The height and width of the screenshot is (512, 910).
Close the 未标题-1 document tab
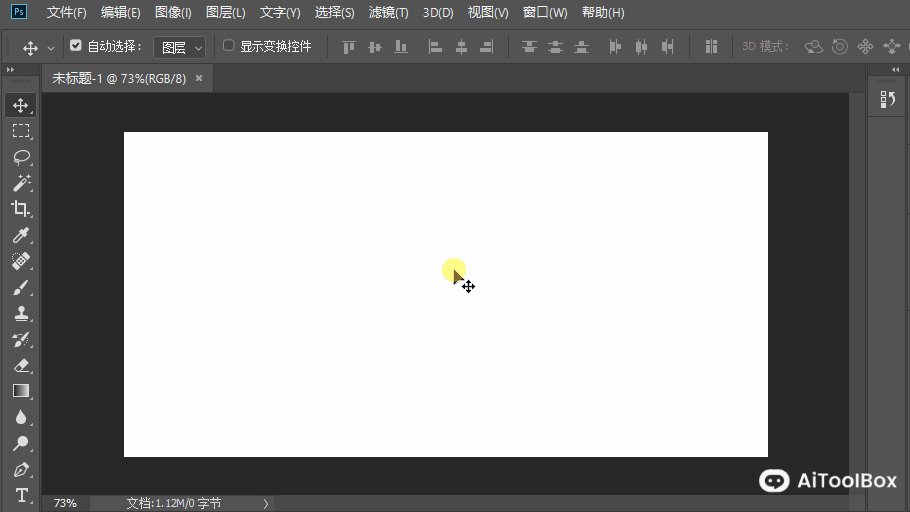coord(199,78)
